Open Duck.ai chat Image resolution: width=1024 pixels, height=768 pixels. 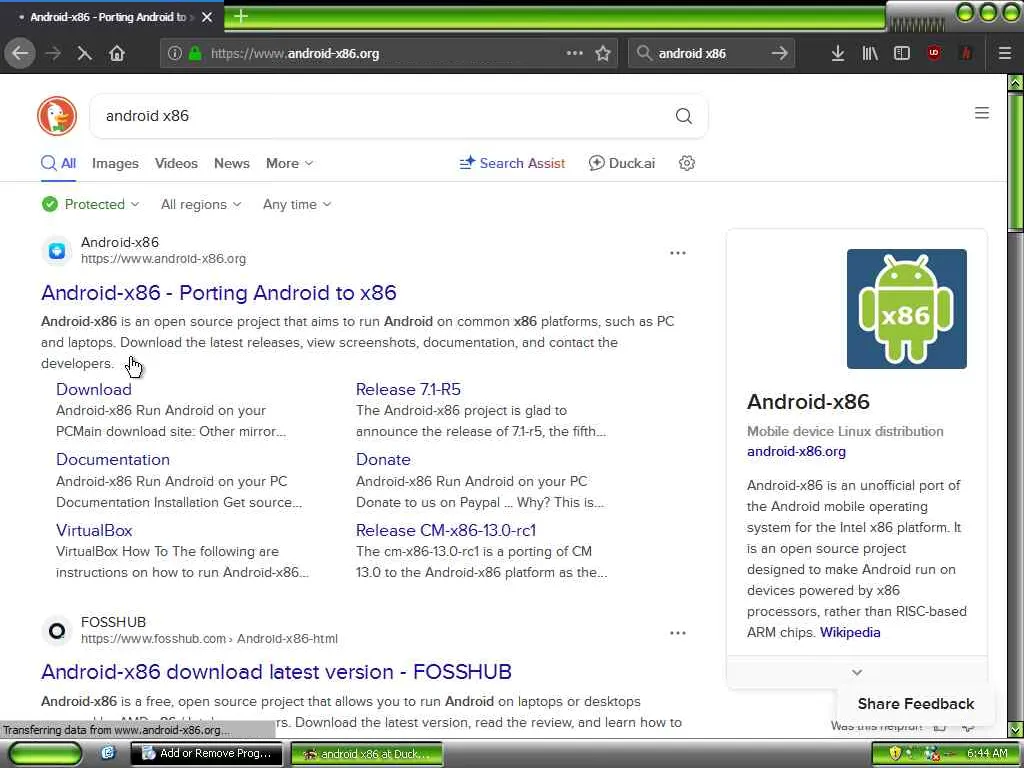point(622,163)
